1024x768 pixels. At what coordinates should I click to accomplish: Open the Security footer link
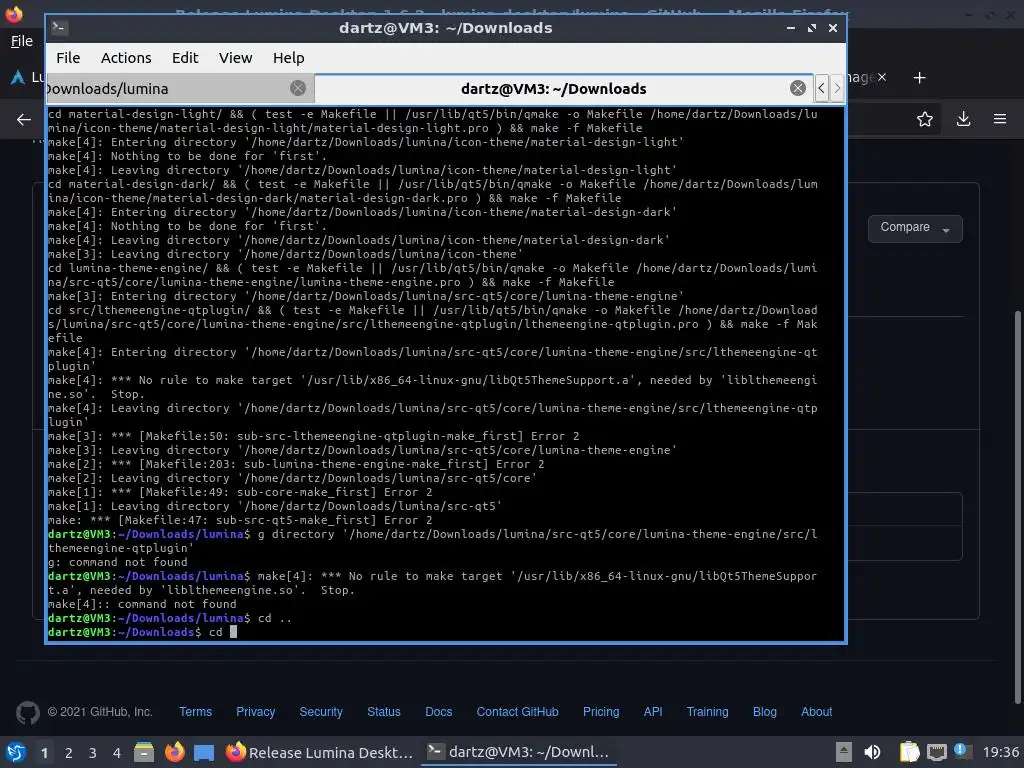coord(321,712)
